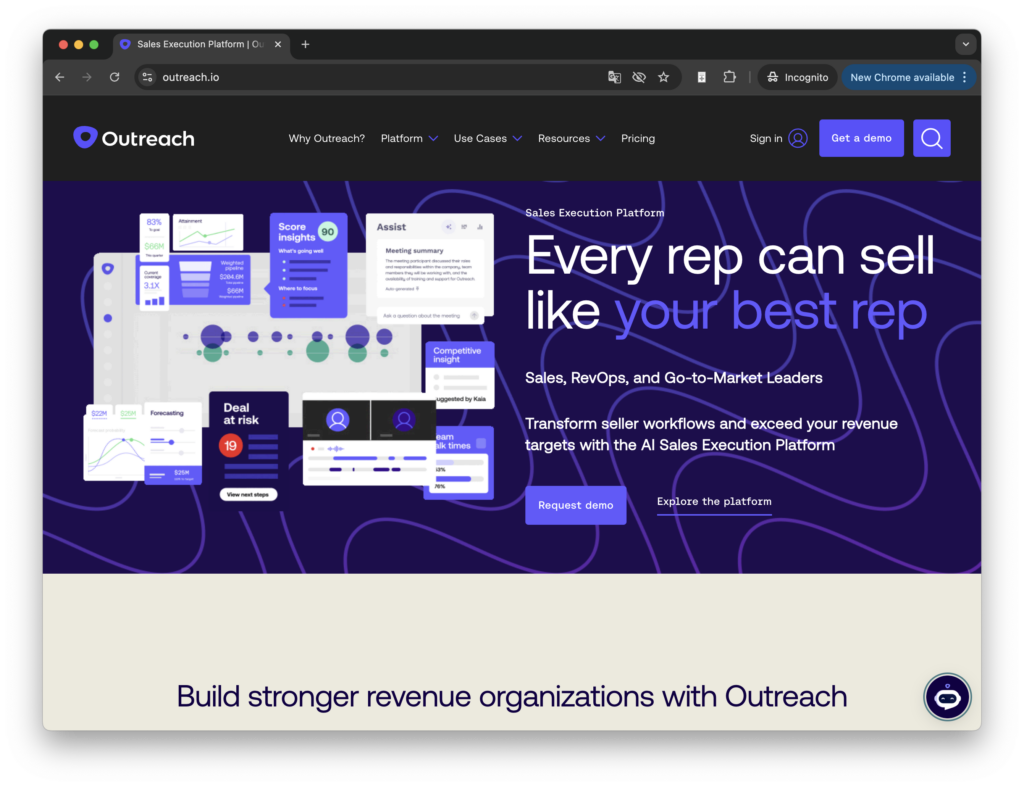Open the site search magnifier button

coord(931,138)
